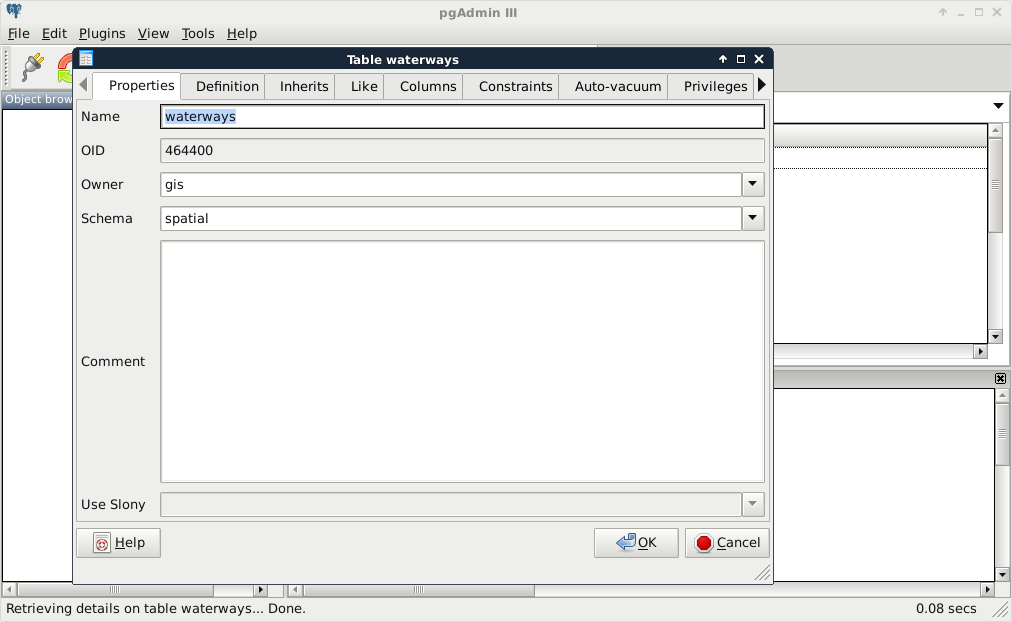The image size is (1012, 622).
Task: Click the Schema combo field with spatial
Action: [x=450, y=218]
